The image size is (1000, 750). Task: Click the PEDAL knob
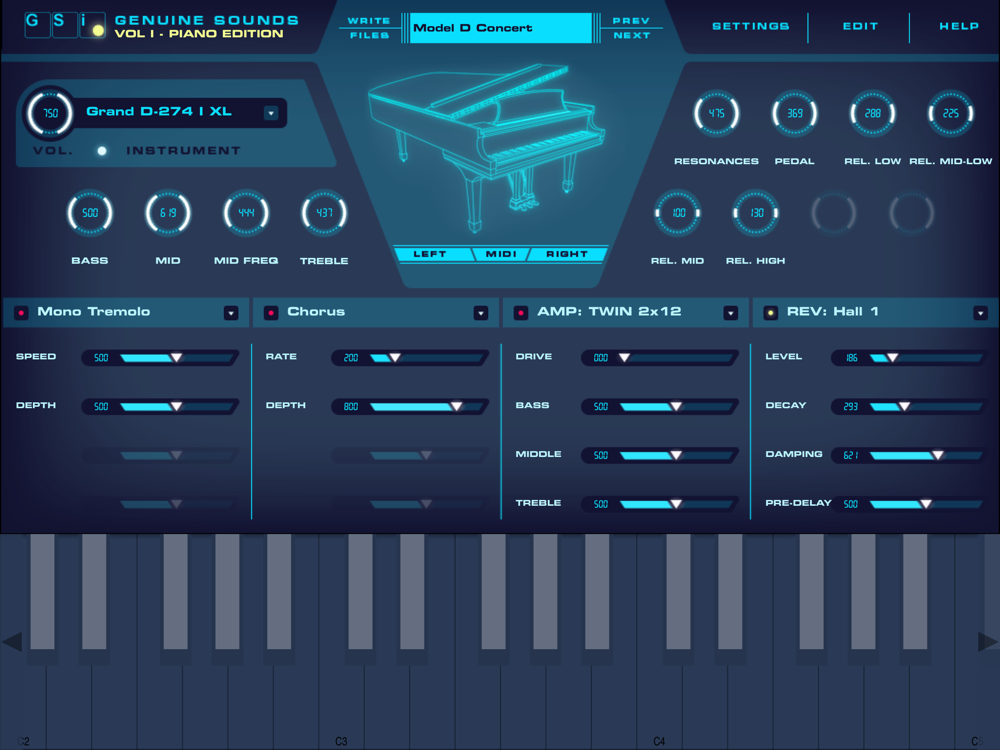[x=795, y=114]
